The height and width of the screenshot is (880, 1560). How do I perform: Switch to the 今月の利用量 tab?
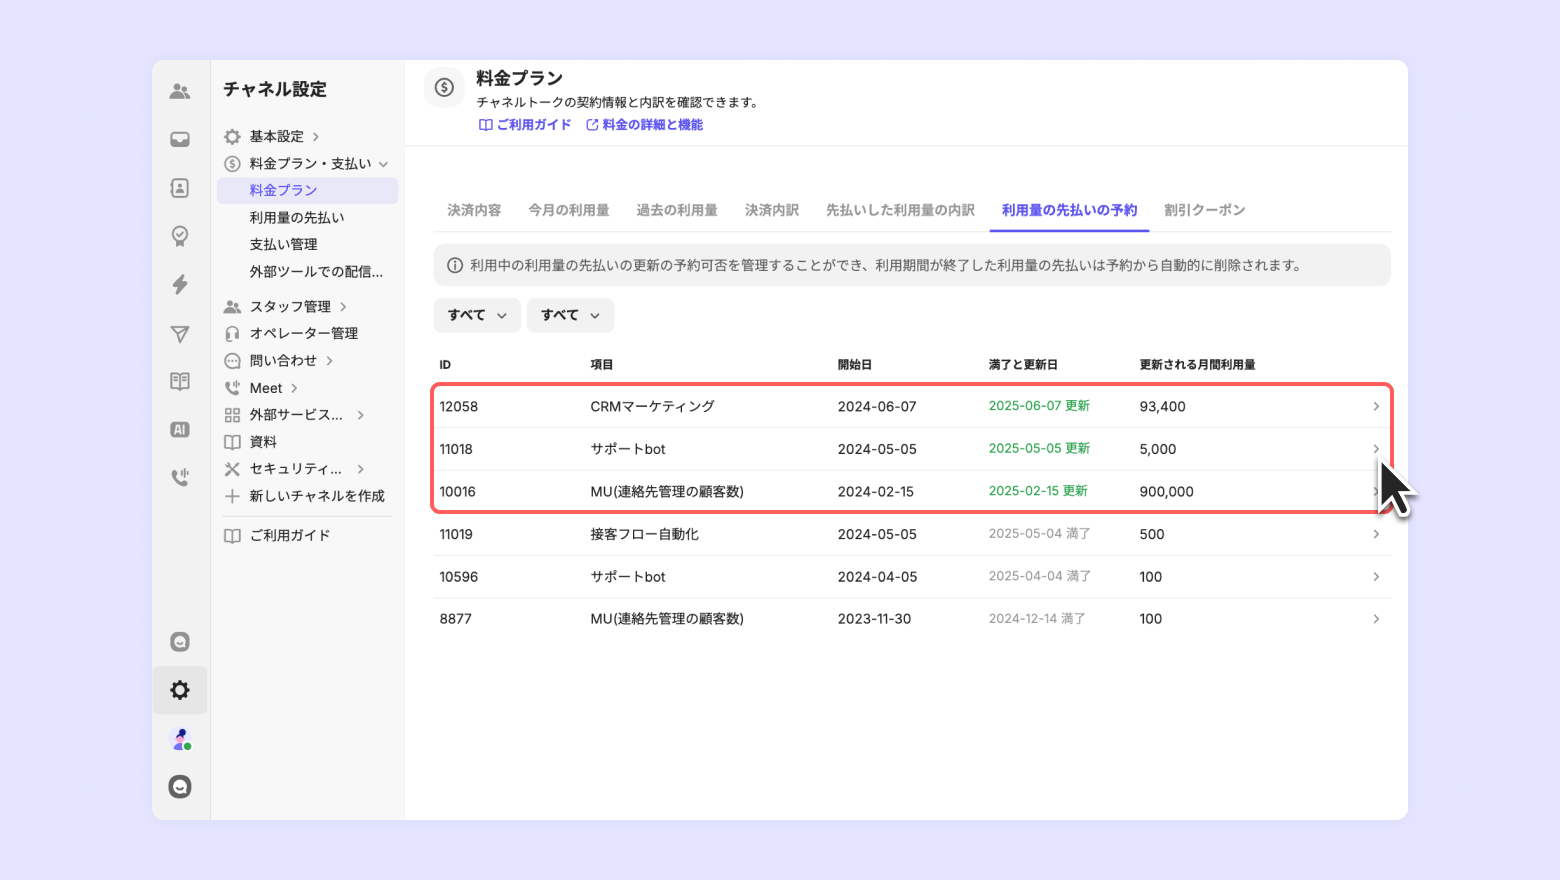coord(568,210)
